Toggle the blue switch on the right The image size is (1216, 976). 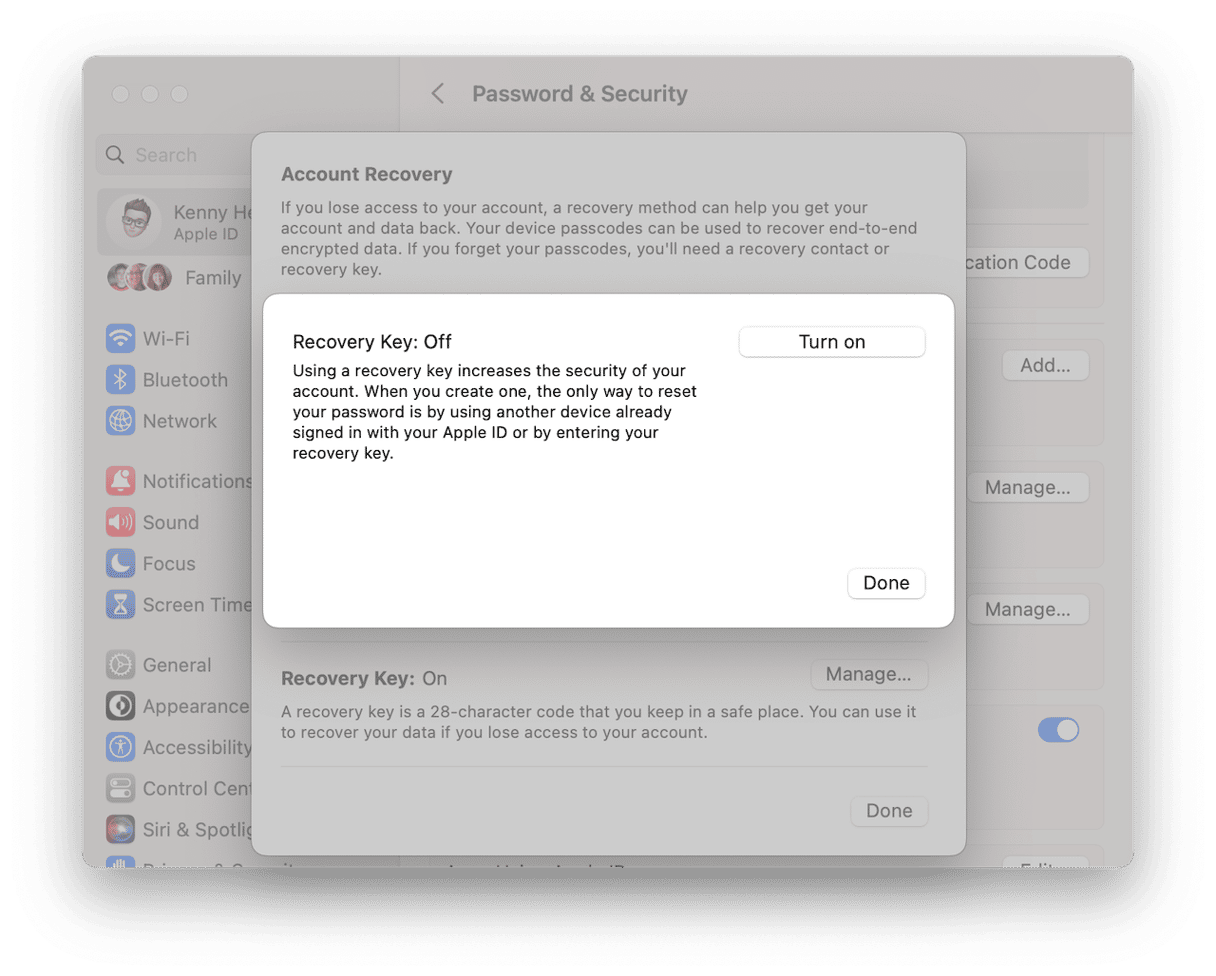[x=1058, y=730]
